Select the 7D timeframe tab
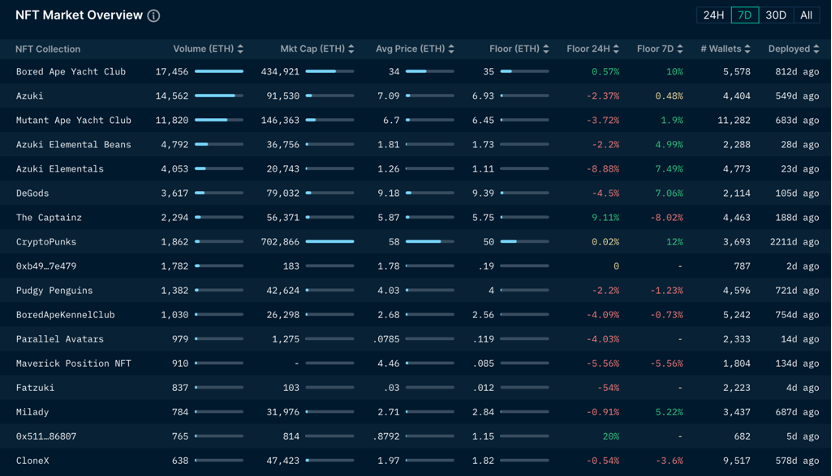Screen dimensions: 832x476 point(745,15)
